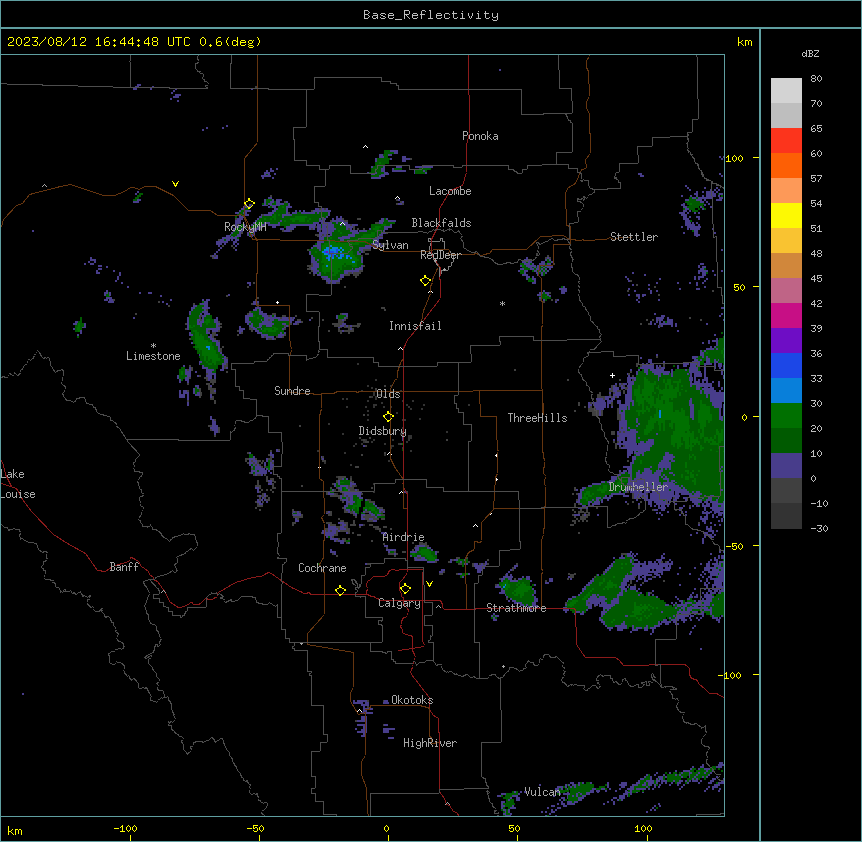Click the Innisfail city label
The image size is (862, 842).
[x=415, y=326]
